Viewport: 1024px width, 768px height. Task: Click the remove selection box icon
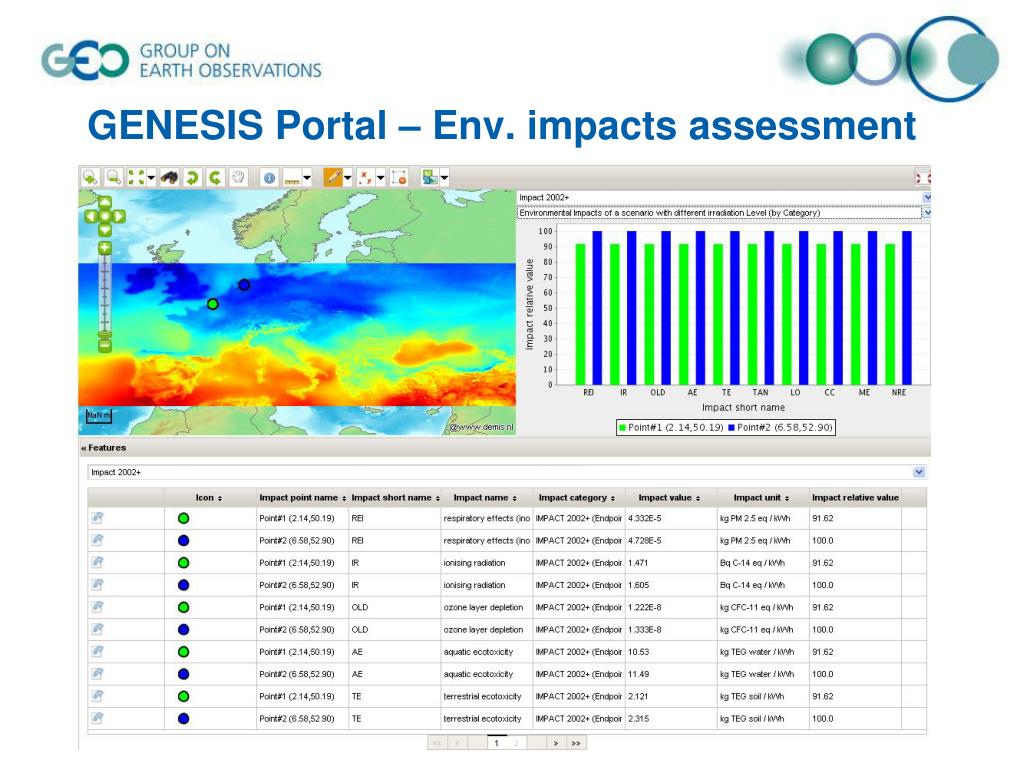pyautogui.click(x=398, y=178)
